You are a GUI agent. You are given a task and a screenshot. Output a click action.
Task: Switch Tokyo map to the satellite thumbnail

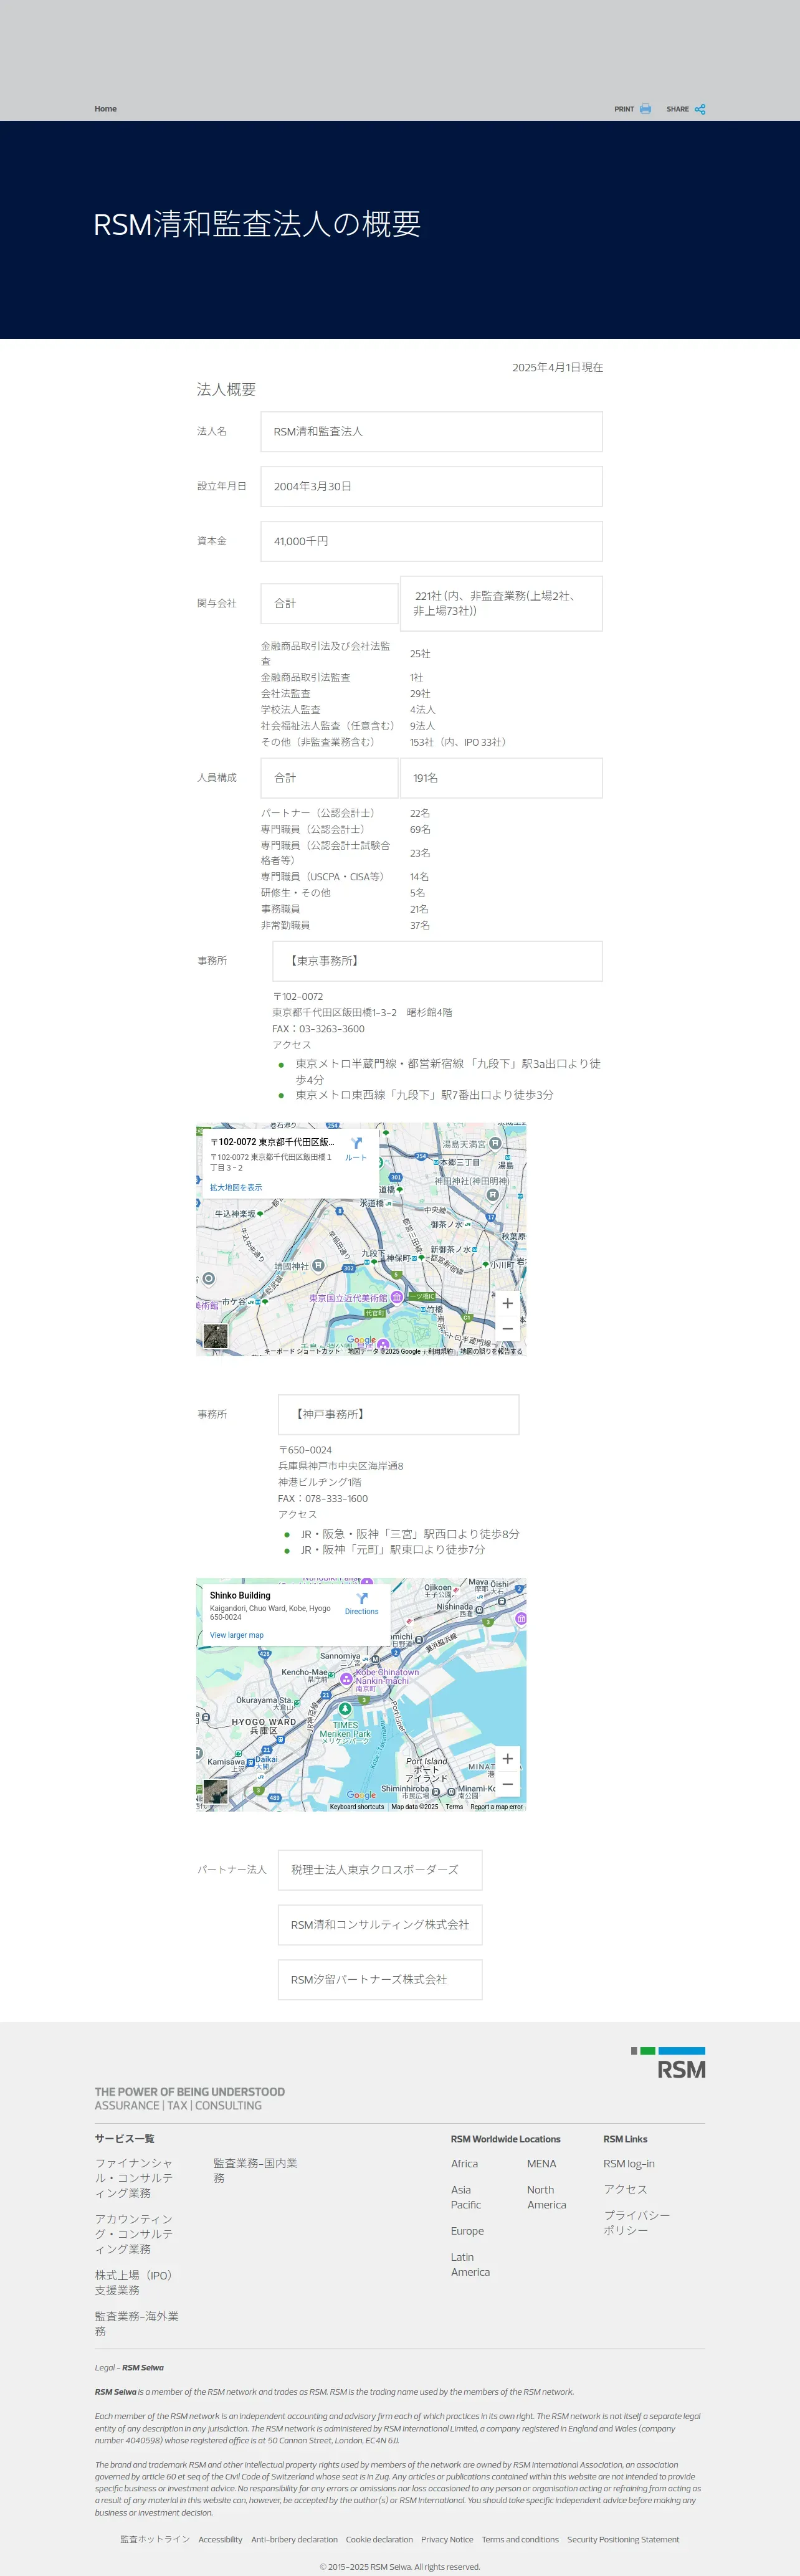click(x=216, y=1336)
